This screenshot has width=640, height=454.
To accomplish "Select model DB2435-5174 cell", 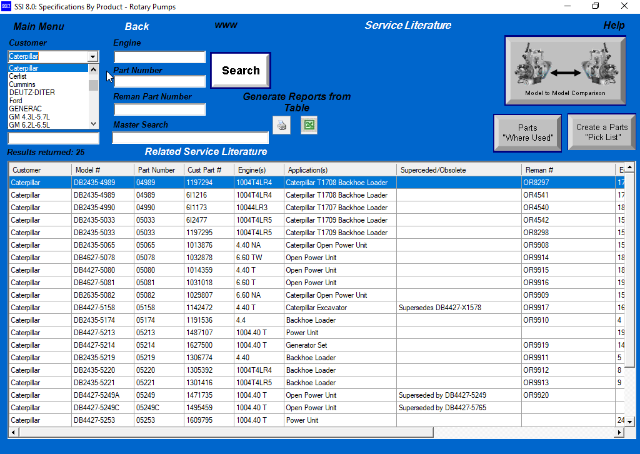I will (103, 320).
